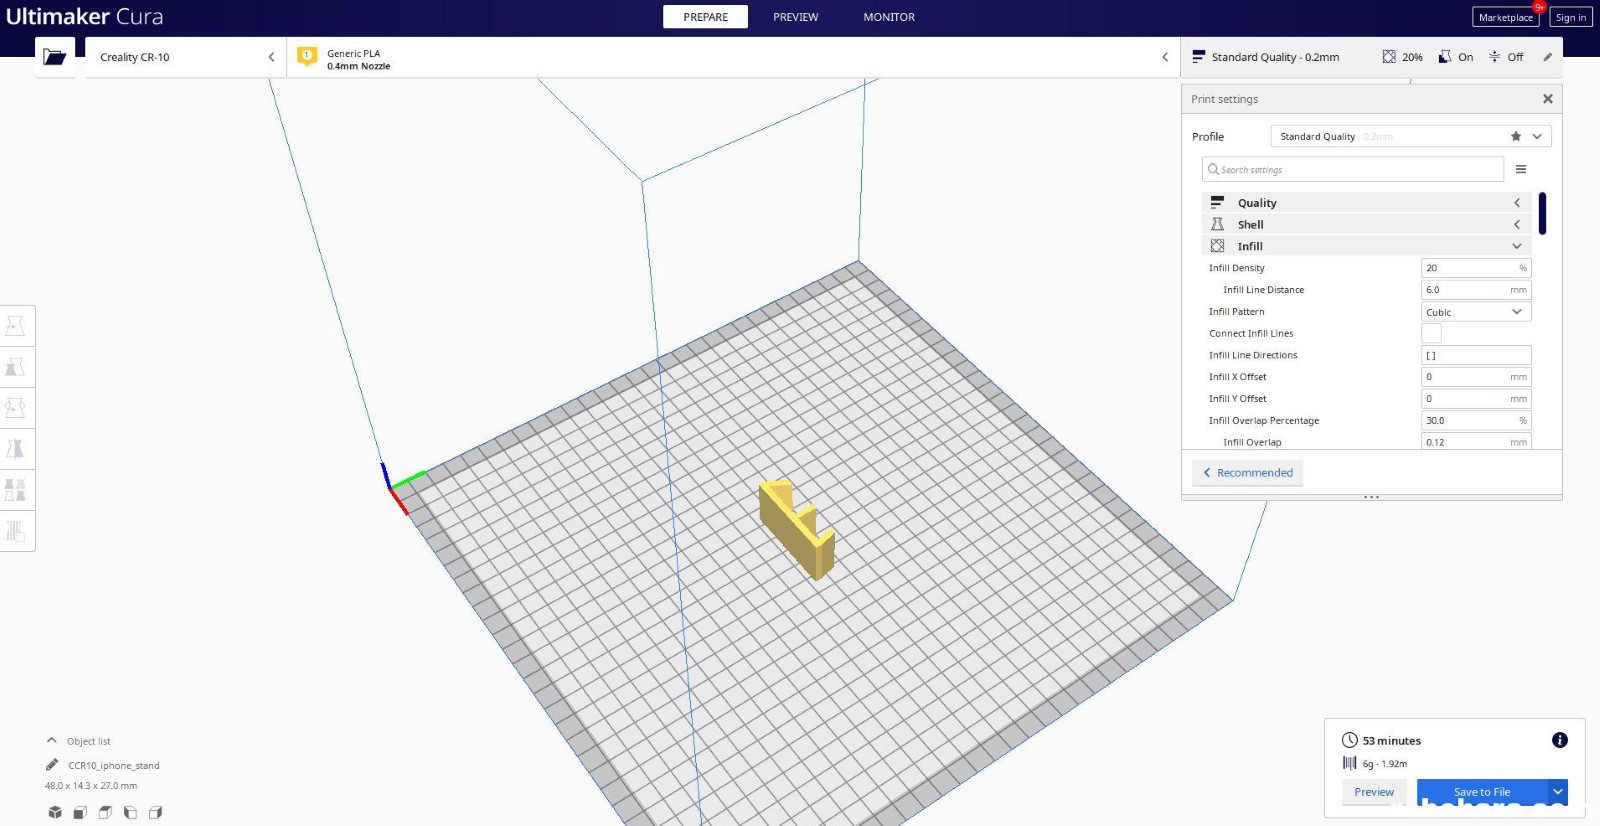Open the Infill Pattern Cubic dropdown
1600x826 pixels.
coord(1475,312)
